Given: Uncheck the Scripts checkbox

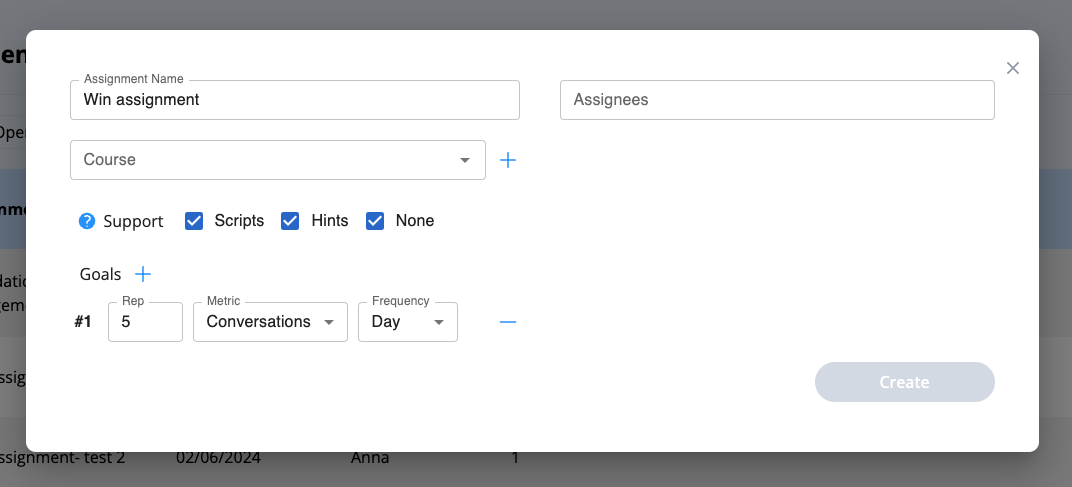Looking at the screenshot, I should tap(195, 221).
